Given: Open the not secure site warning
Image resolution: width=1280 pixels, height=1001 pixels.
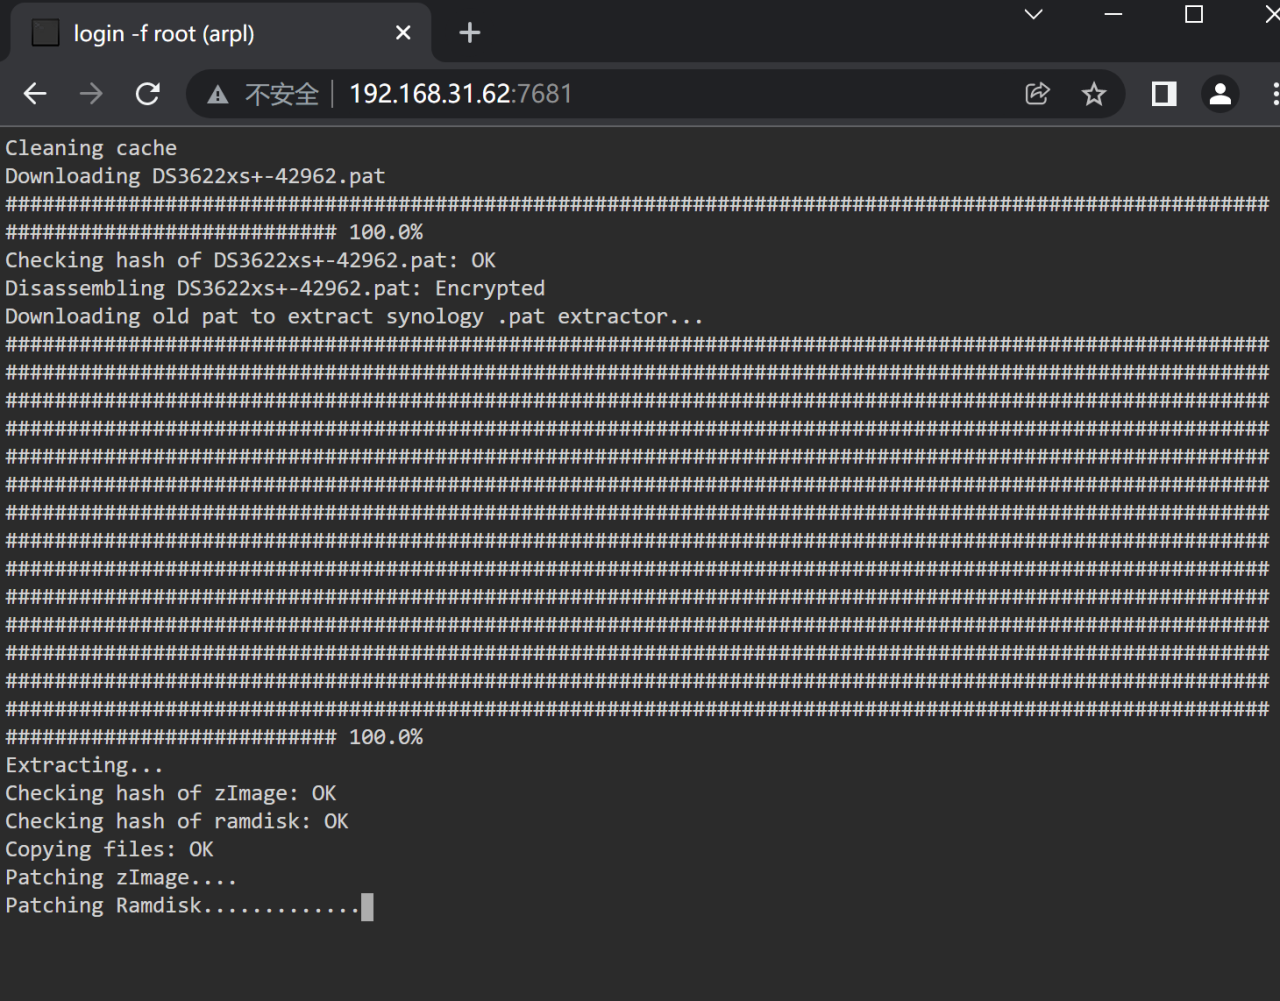Looking at the screenshot, I should pos(262,94).
